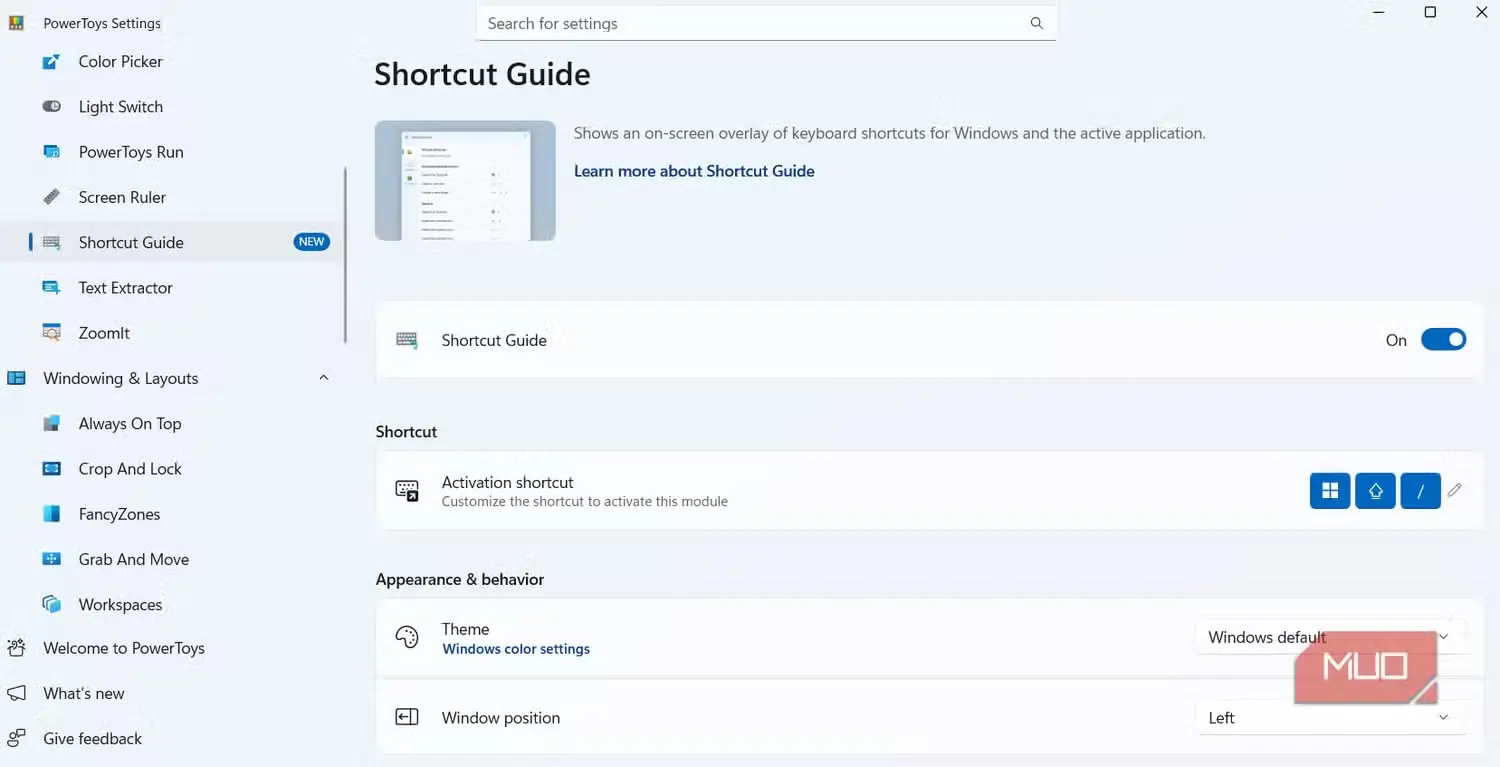Screen dimensions: 1500x767
Task: Click the Crop And Lock label
Action: pyautogui.click(x=130, y=469)
